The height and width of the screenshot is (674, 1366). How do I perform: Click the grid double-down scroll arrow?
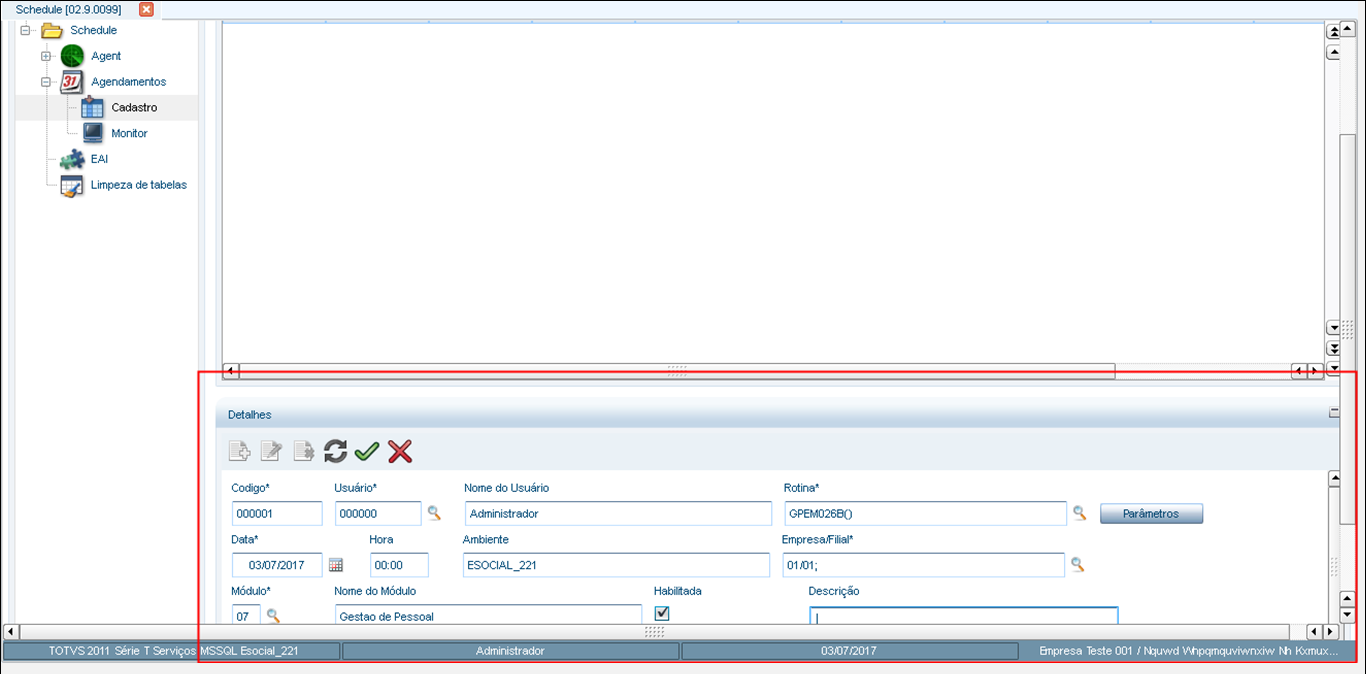point(1333,348)
